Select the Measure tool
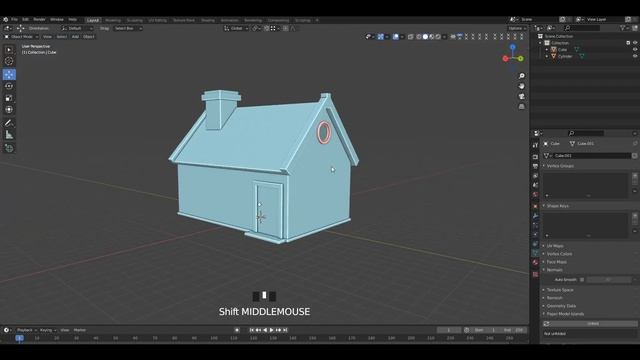Viewport: 640px width, 360px height. pos(9,135)
